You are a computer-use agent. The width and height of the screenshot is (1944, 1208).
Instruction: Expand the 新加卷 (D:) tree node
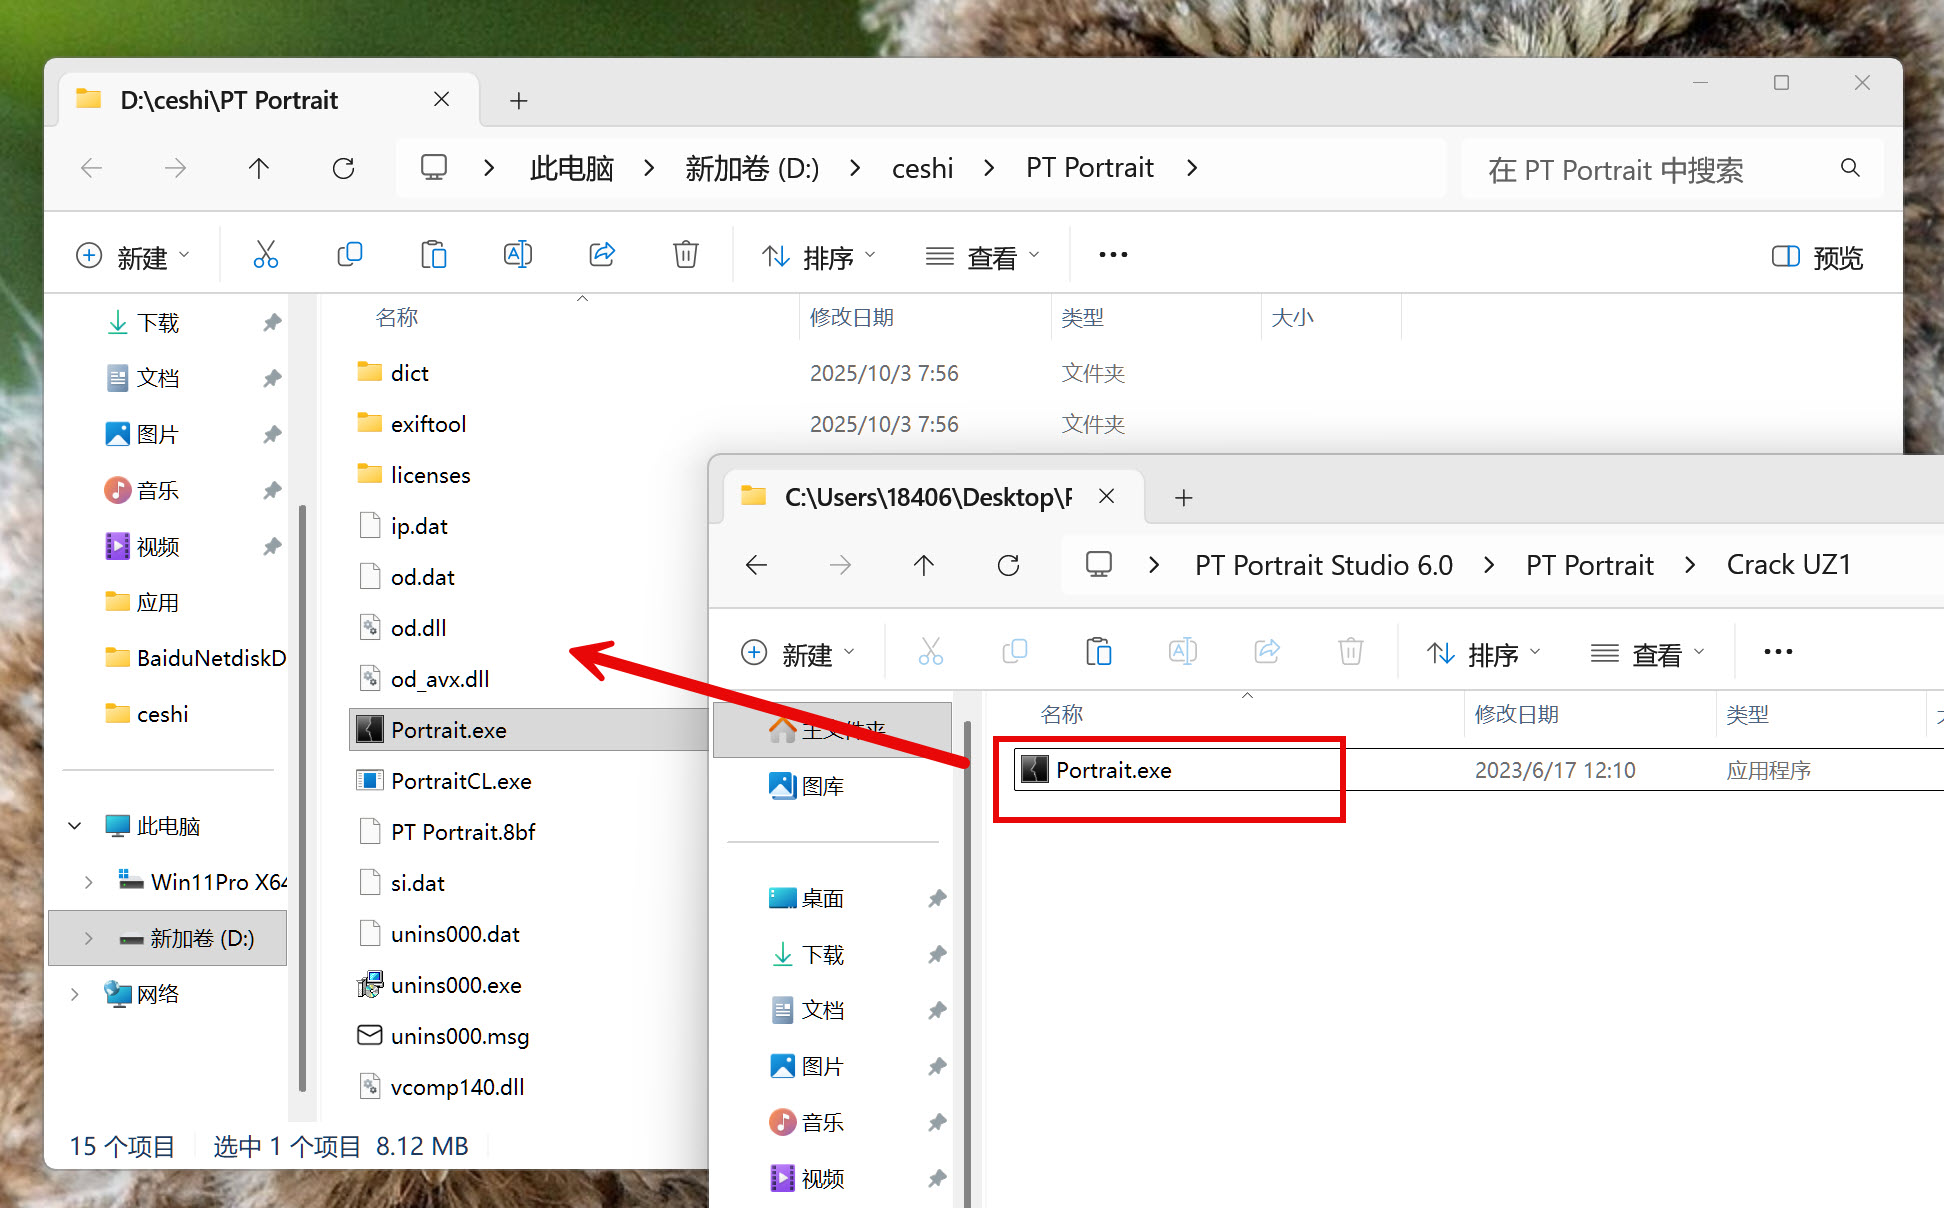[x=88, y=938]
